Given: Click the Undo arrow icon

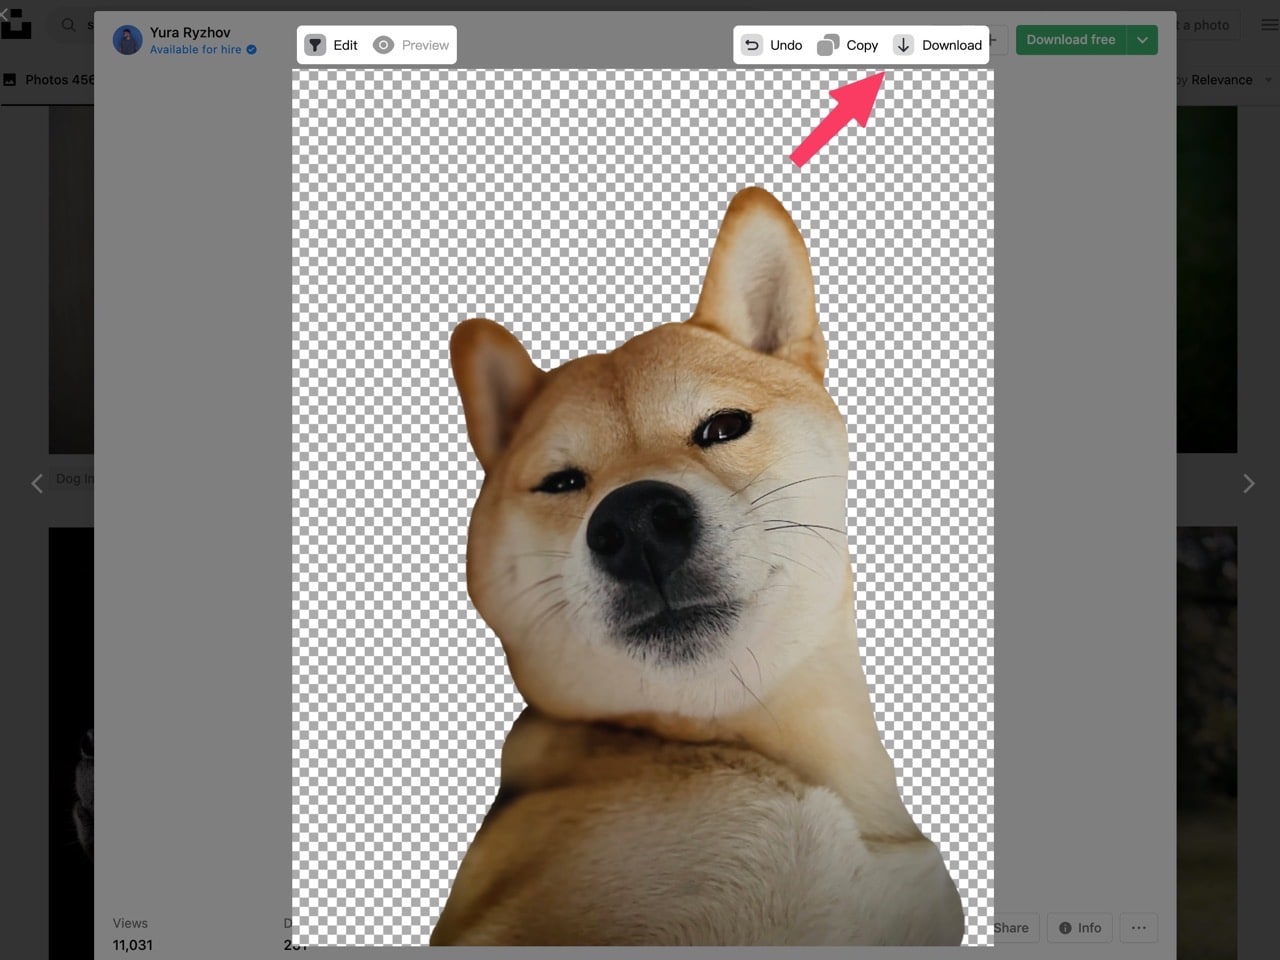Looking at the screenshot, I should point(752,45).
